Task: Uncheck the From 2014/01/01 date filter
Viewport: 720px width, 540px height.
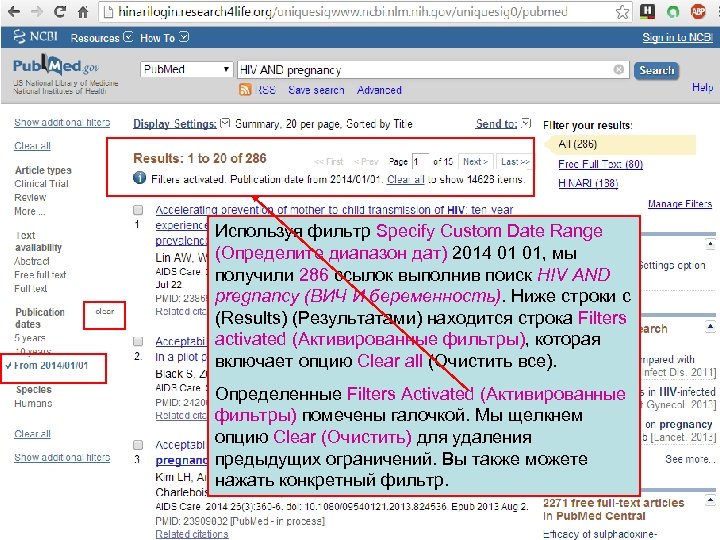Action: 47,366
